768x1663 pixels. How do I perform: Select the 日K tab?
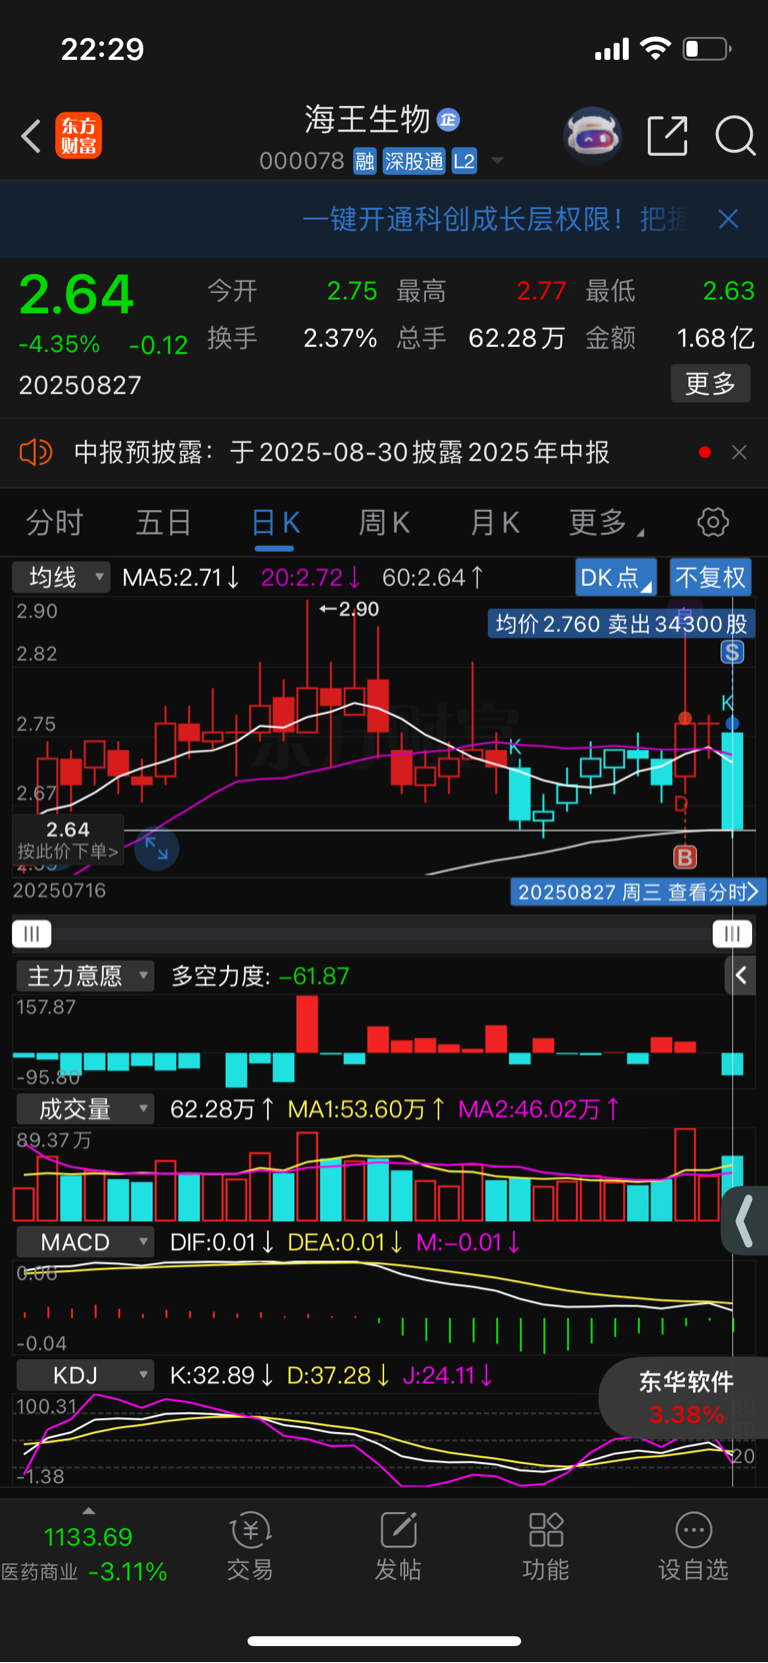275,522
